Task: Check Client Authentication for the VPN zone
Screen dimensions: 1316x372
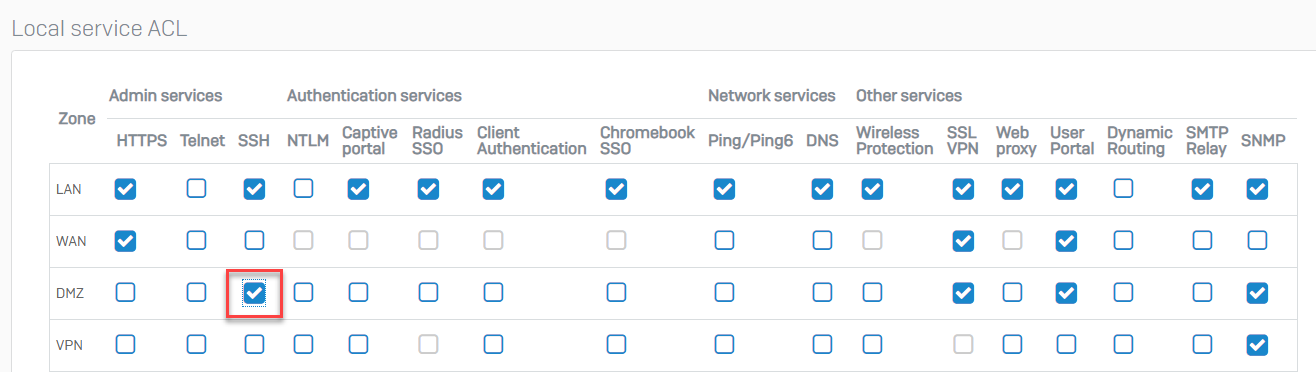Action: (x=493, y=345)
